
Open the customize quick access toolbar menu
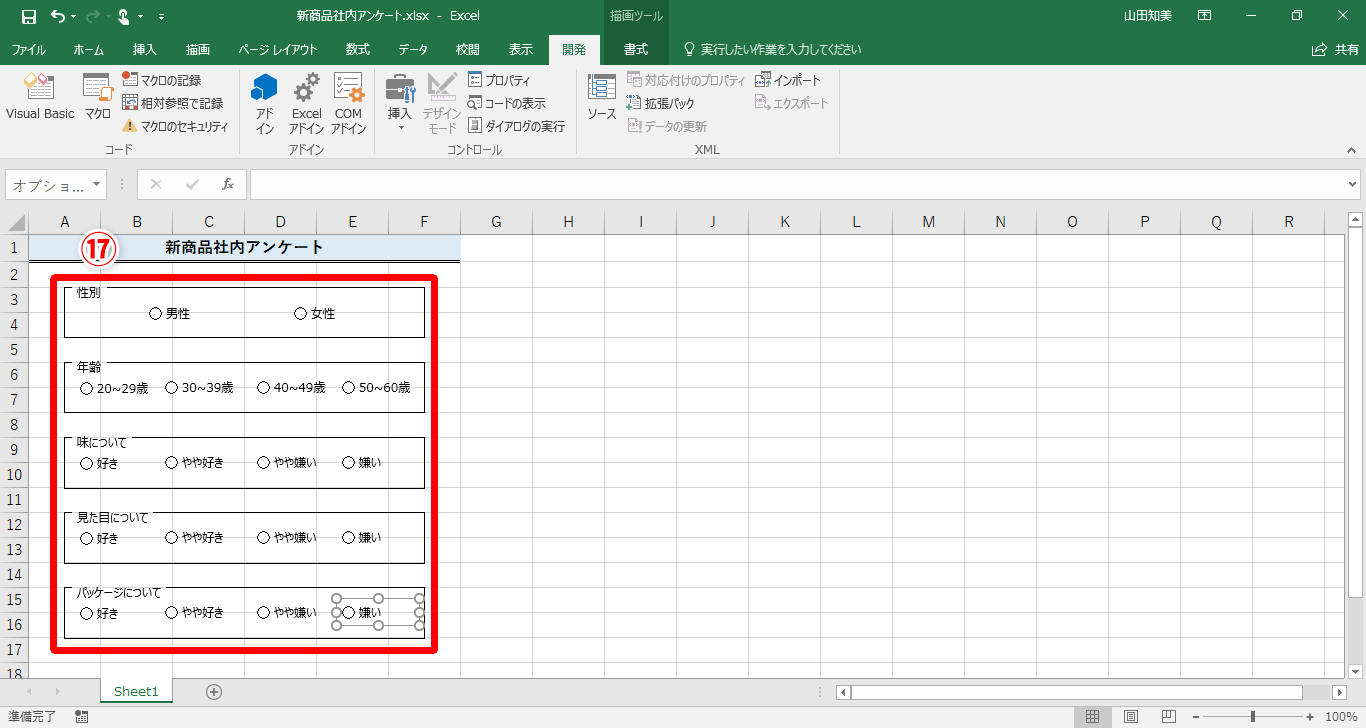click(x=162, y=17)
